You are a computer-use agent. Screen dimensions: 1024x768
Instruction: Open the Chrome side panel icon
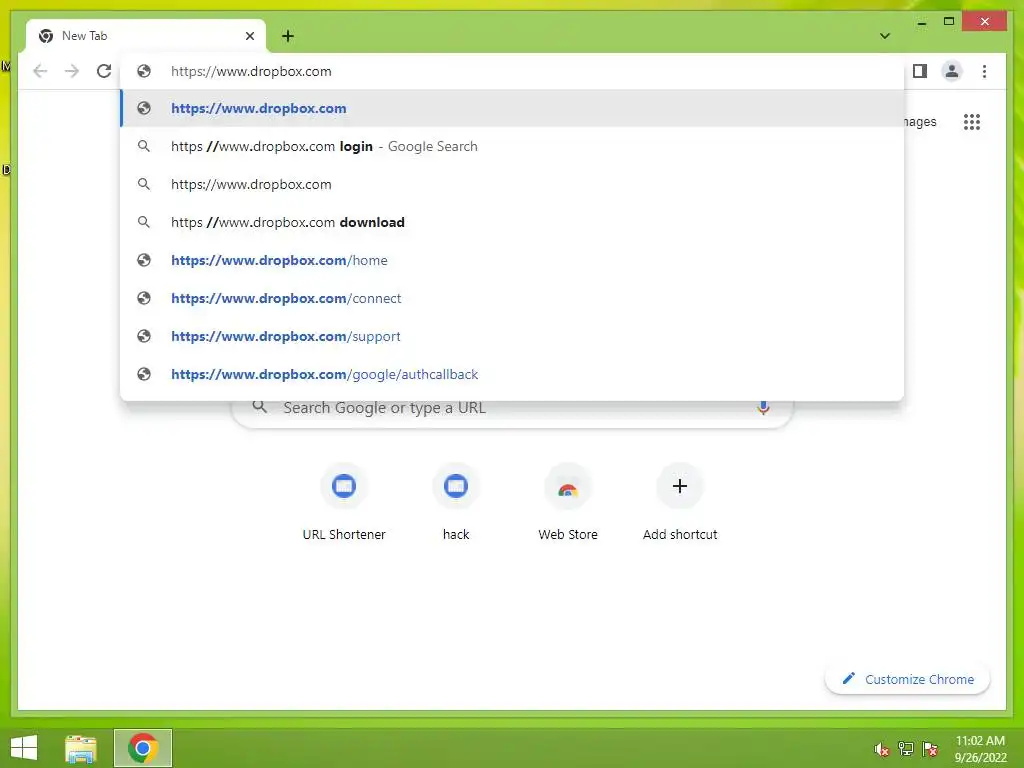[920, 71]
